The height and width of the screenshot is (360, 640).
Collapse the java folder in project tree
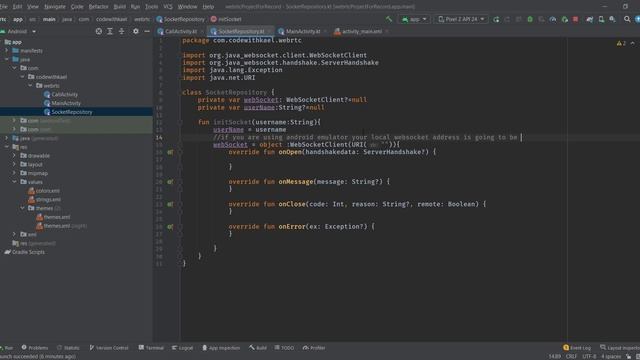(x=7, y=59)
